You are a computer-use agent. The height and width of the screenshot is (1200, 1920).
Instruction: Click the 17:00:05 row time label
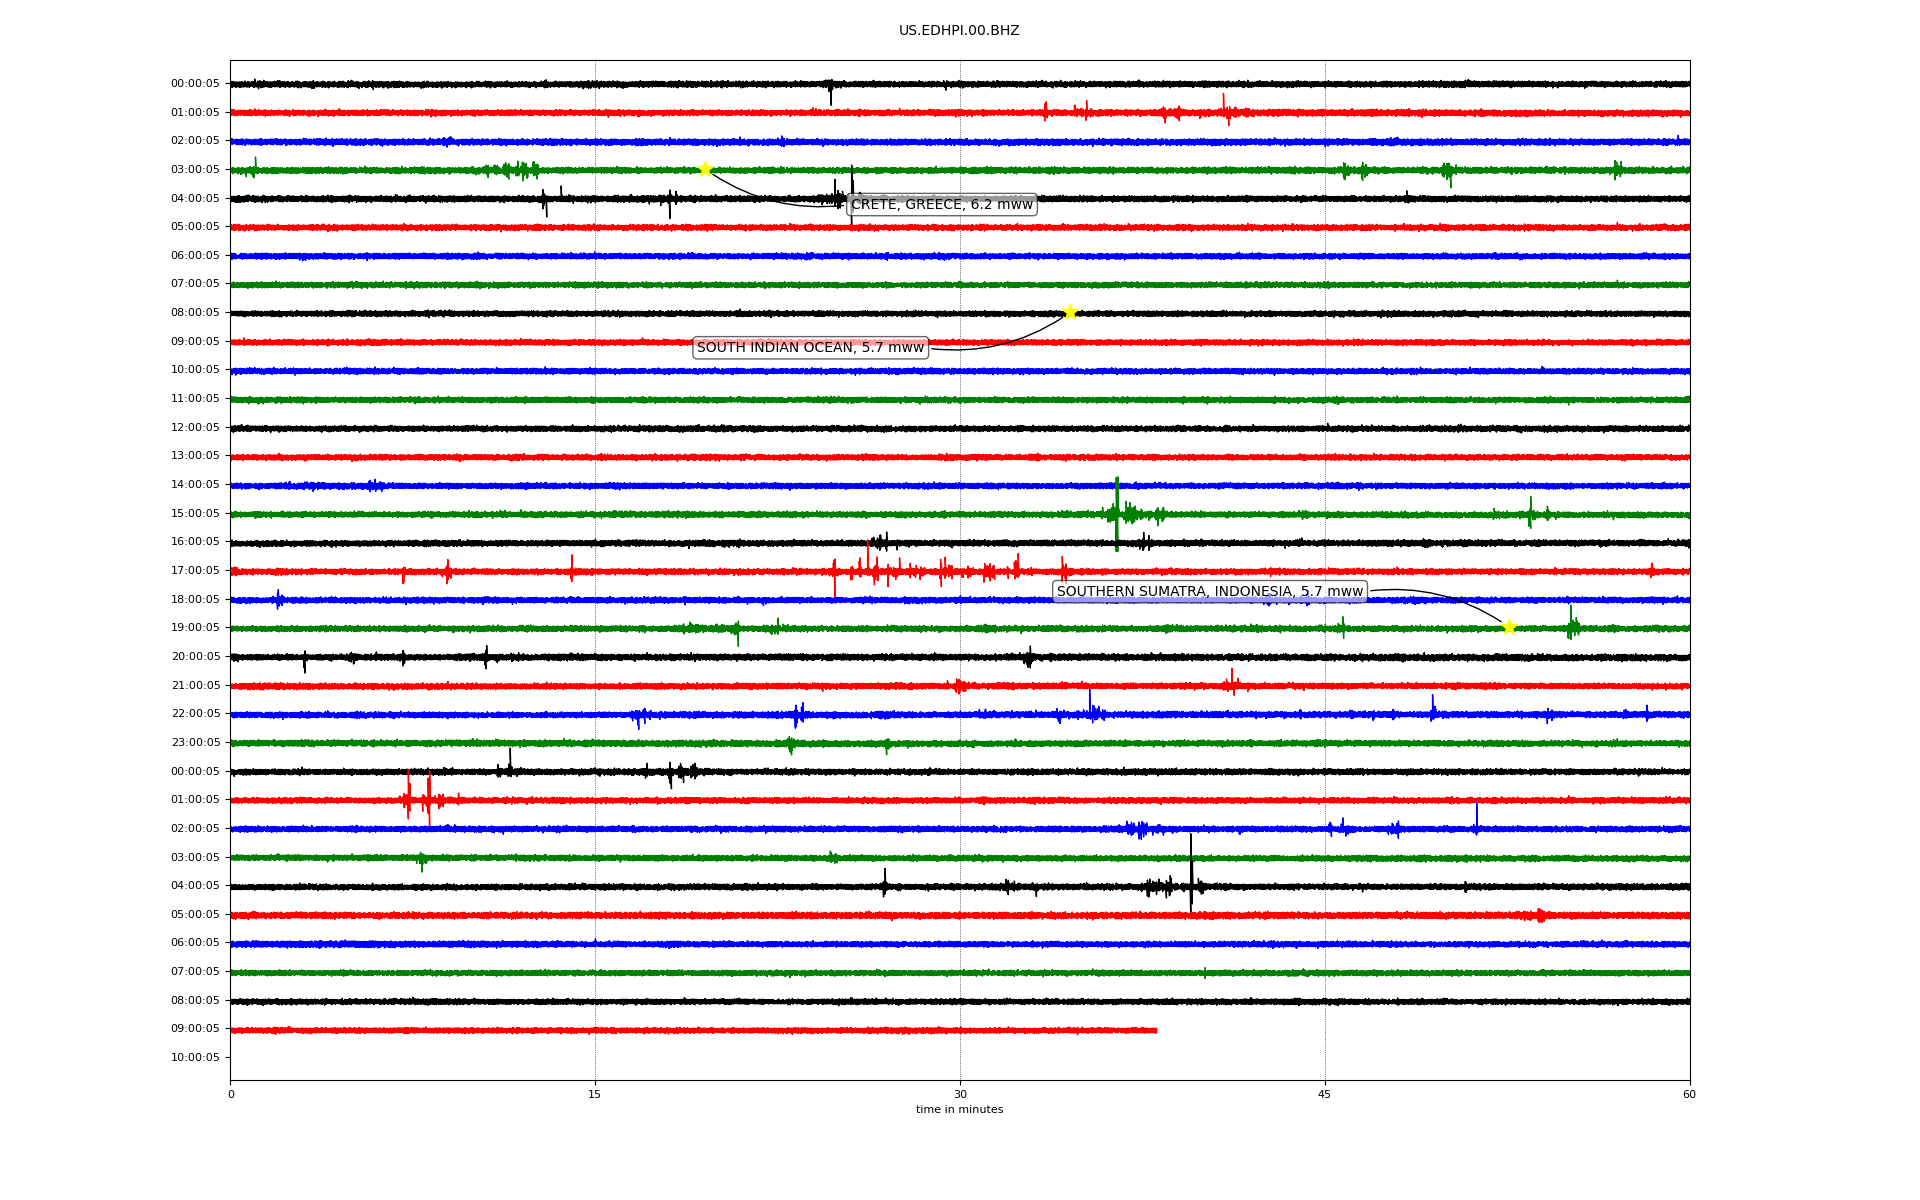click(195, 571)
